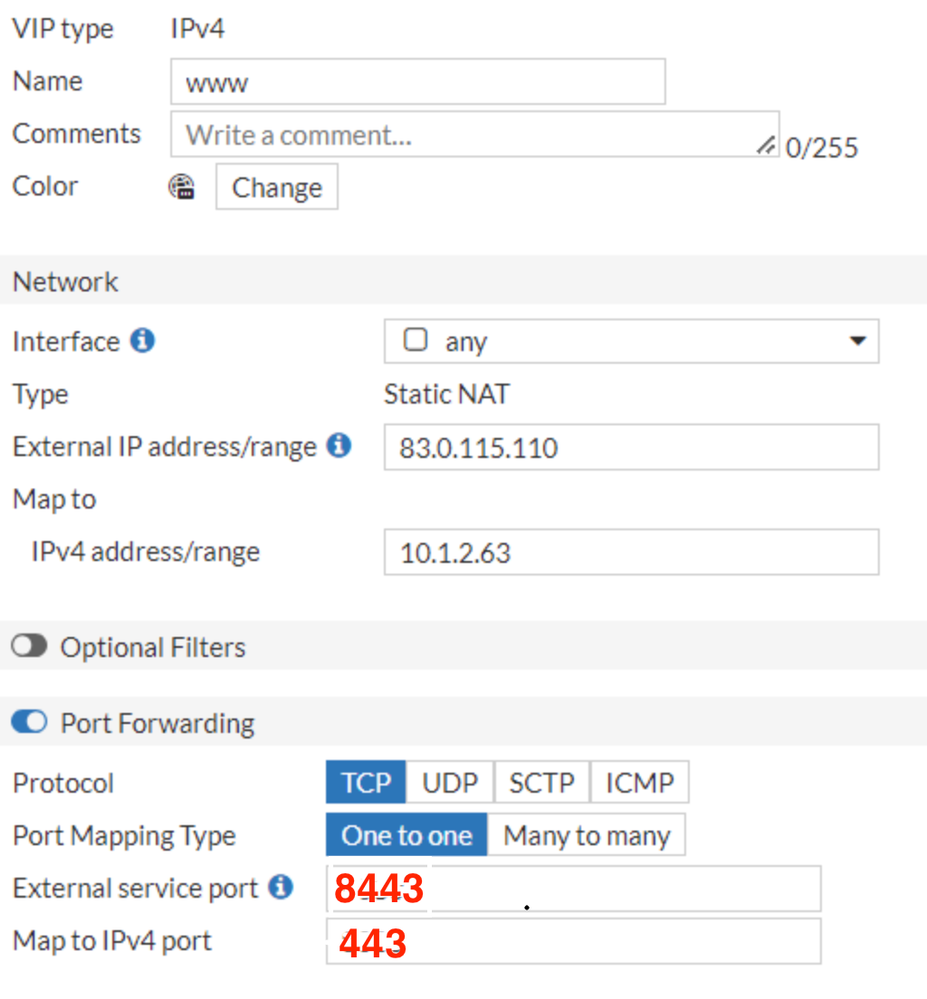927x999 pixels.
Task: Click the External IP address info icon
Action: (x=340, y=446)
